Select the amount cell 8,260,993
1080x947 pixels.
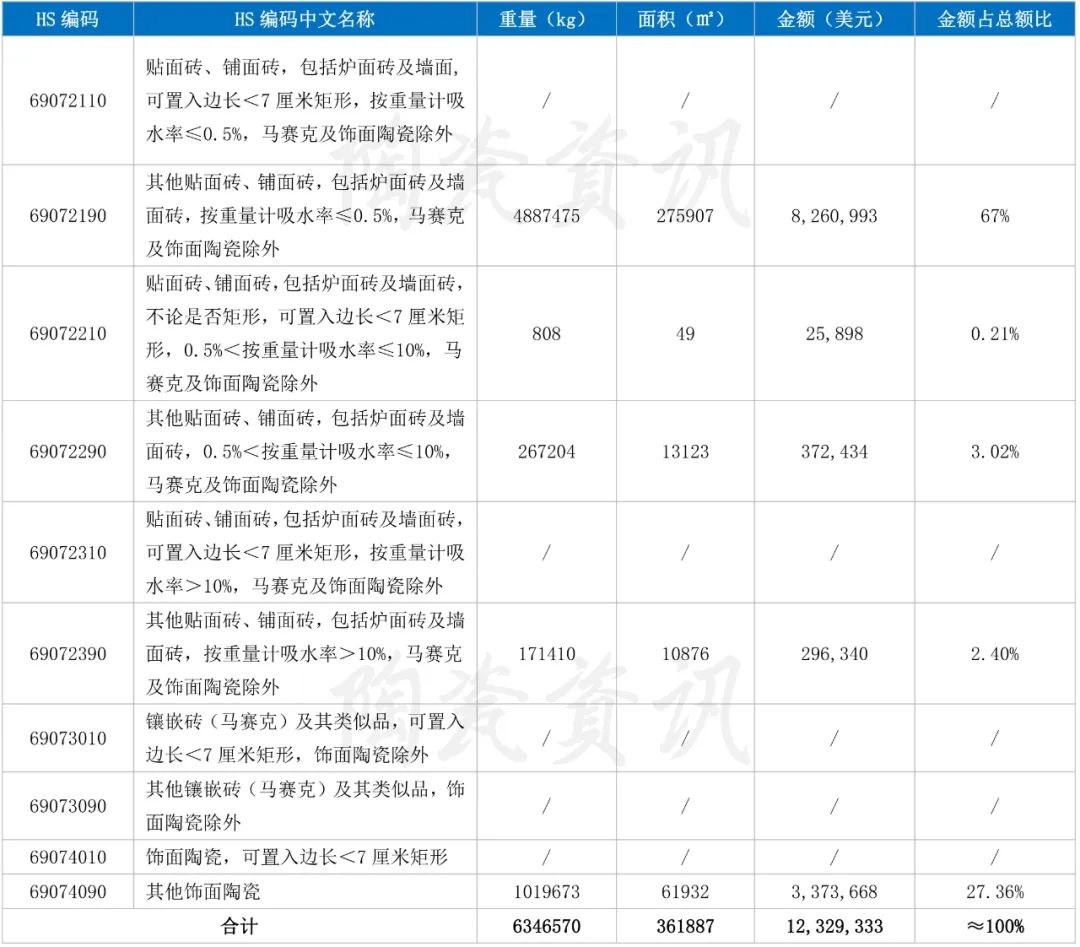pyautogui.click(x=834, y=215)
